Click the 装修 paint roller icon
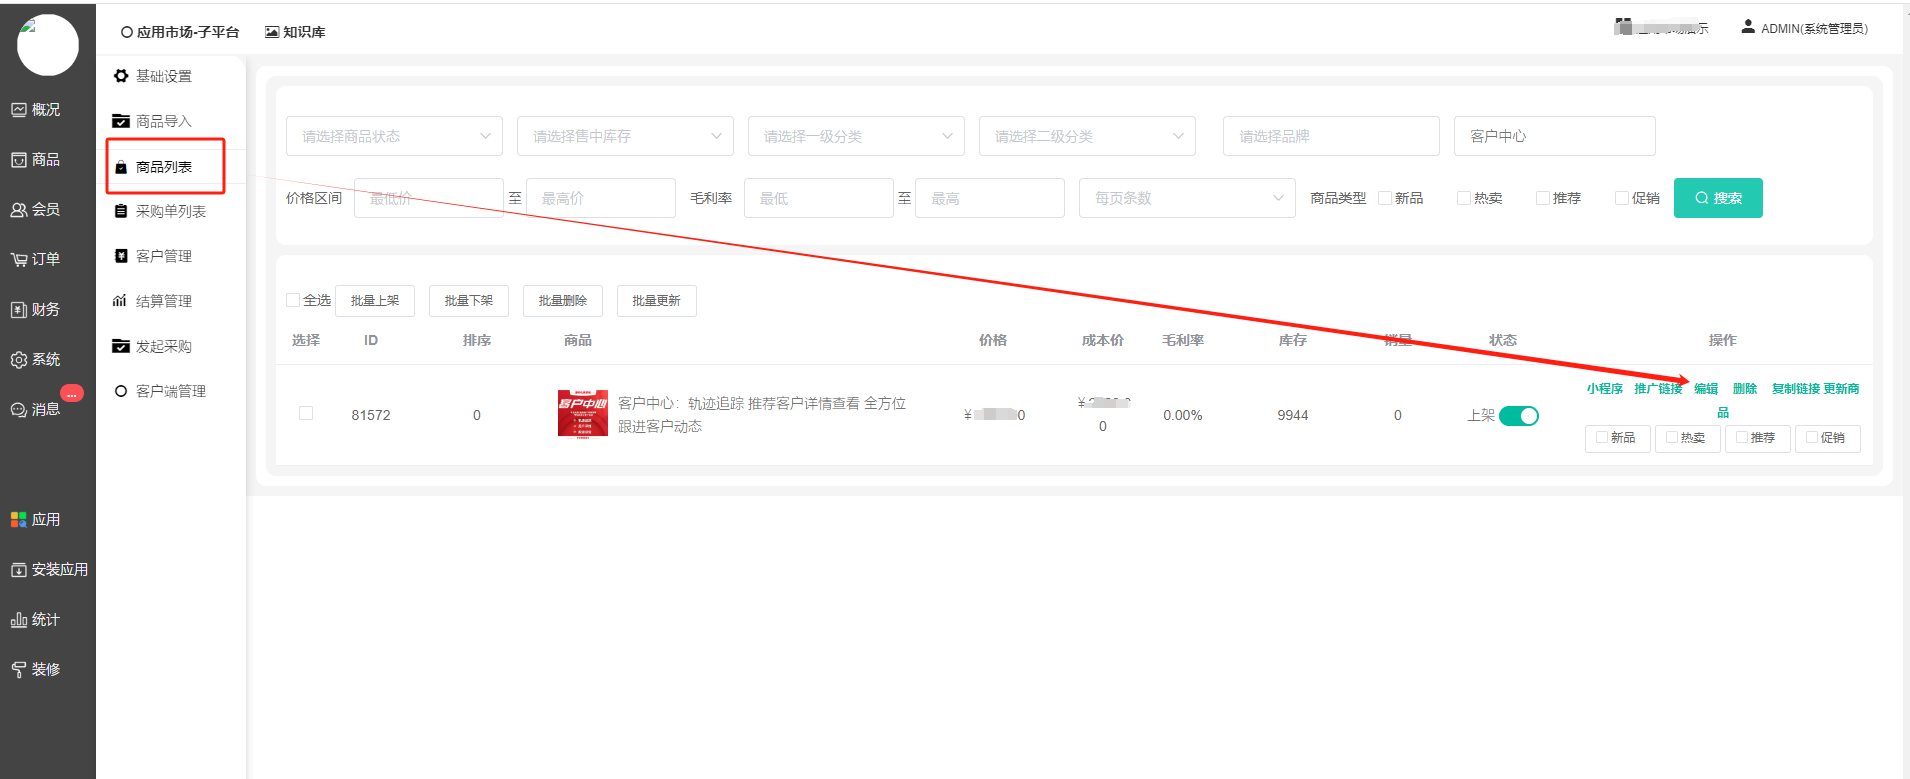 pos(19,670)
